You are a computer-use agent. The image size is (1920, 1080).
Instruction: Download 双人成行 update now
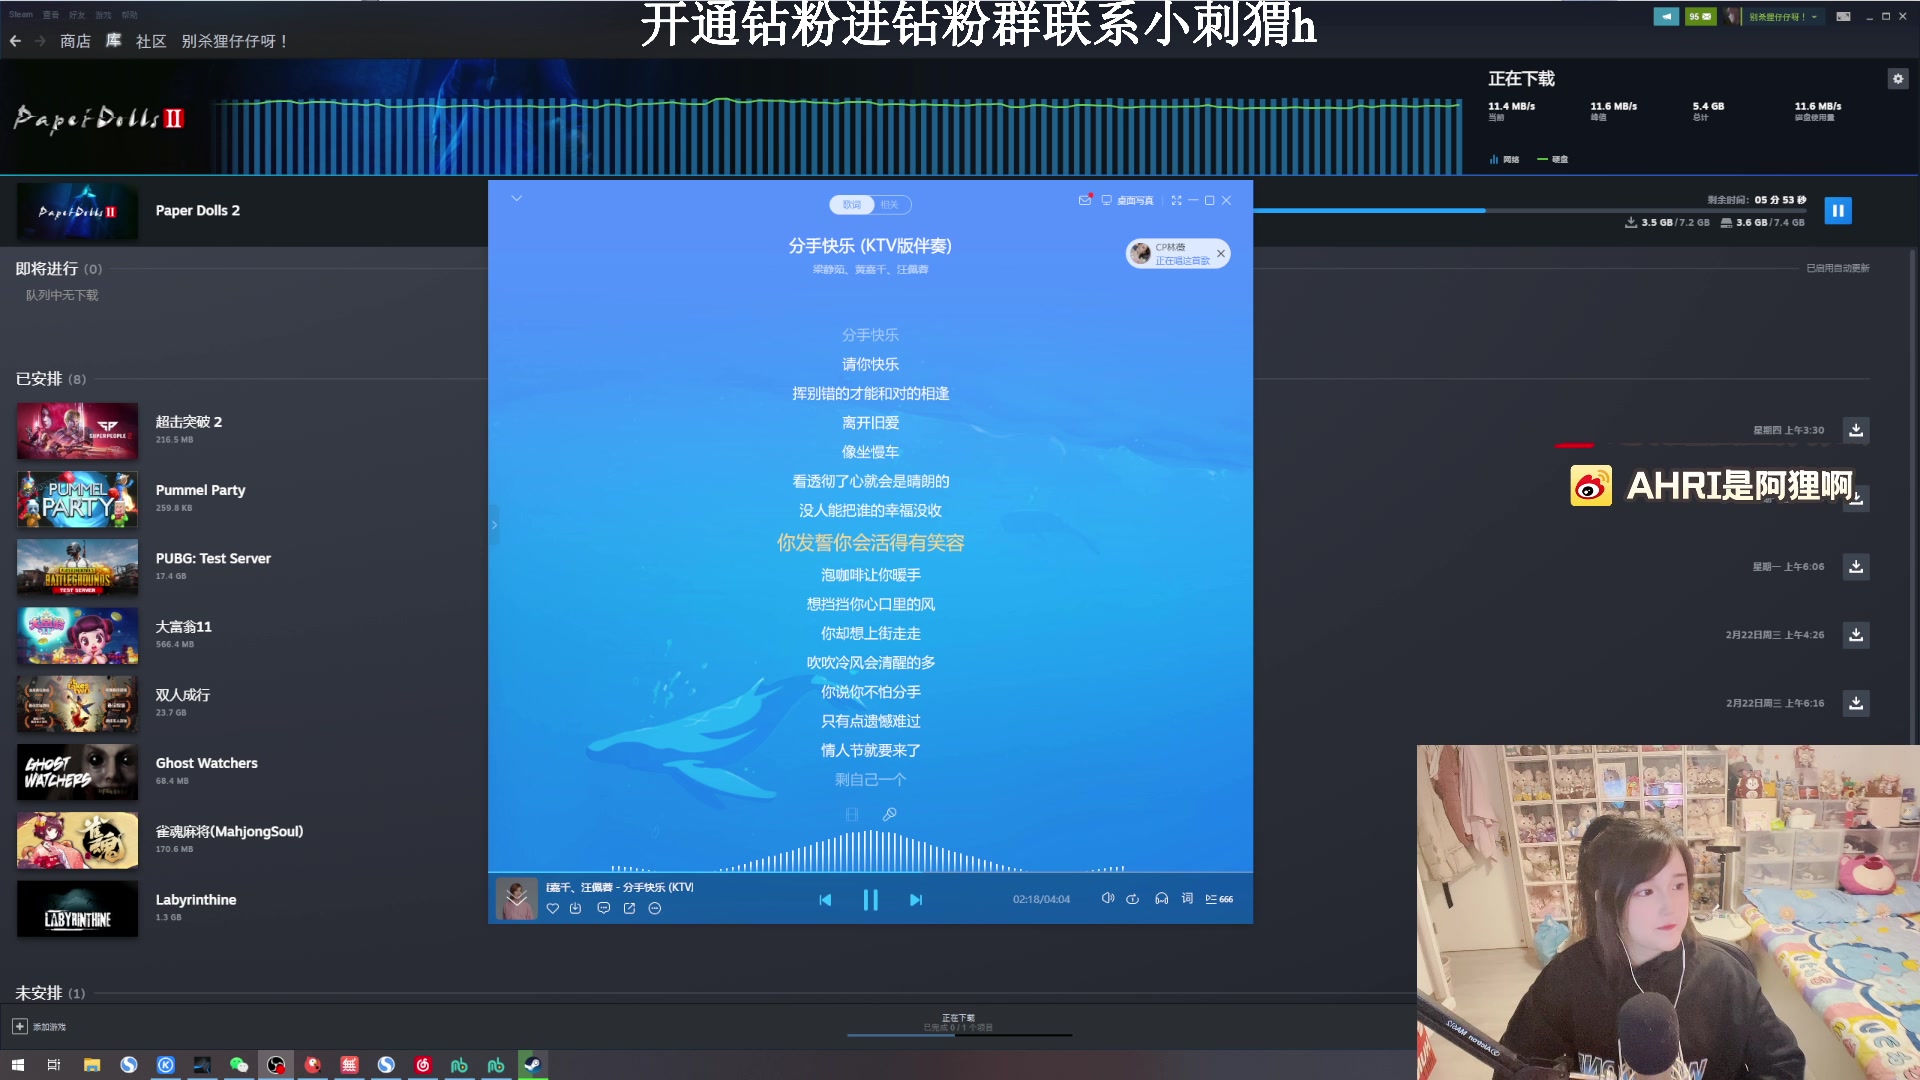(x=1856, y=703)
